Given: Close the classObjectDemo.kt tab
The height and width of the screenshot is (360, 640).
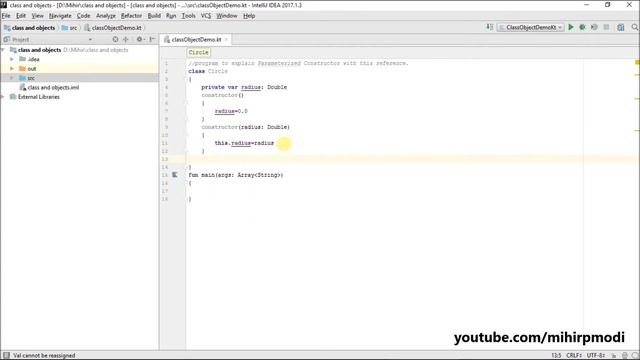Looking at the screenshot, I should point(226,40).
